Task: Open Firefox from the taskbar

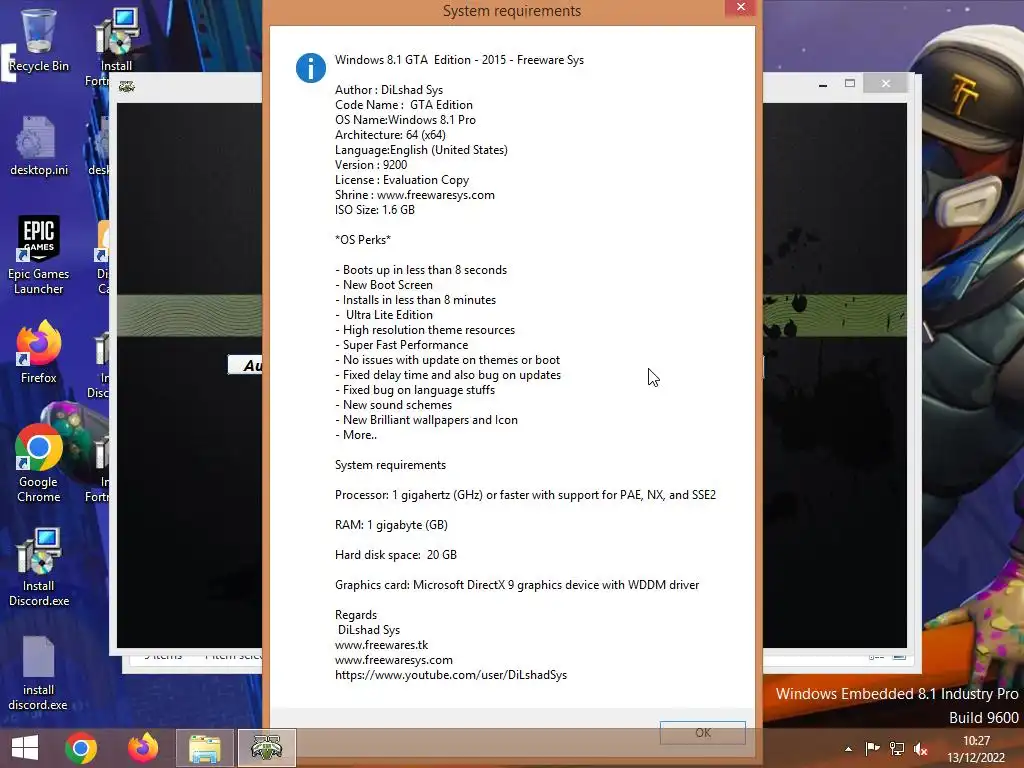Action: pyautogui.click(x=142, y=748)
